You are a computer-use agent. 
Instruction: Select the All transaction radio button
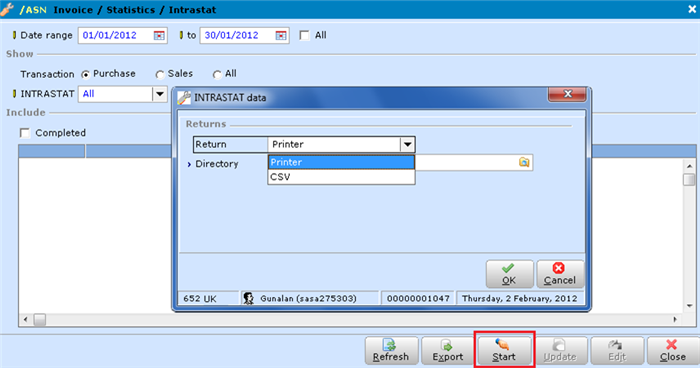(217, 75)
